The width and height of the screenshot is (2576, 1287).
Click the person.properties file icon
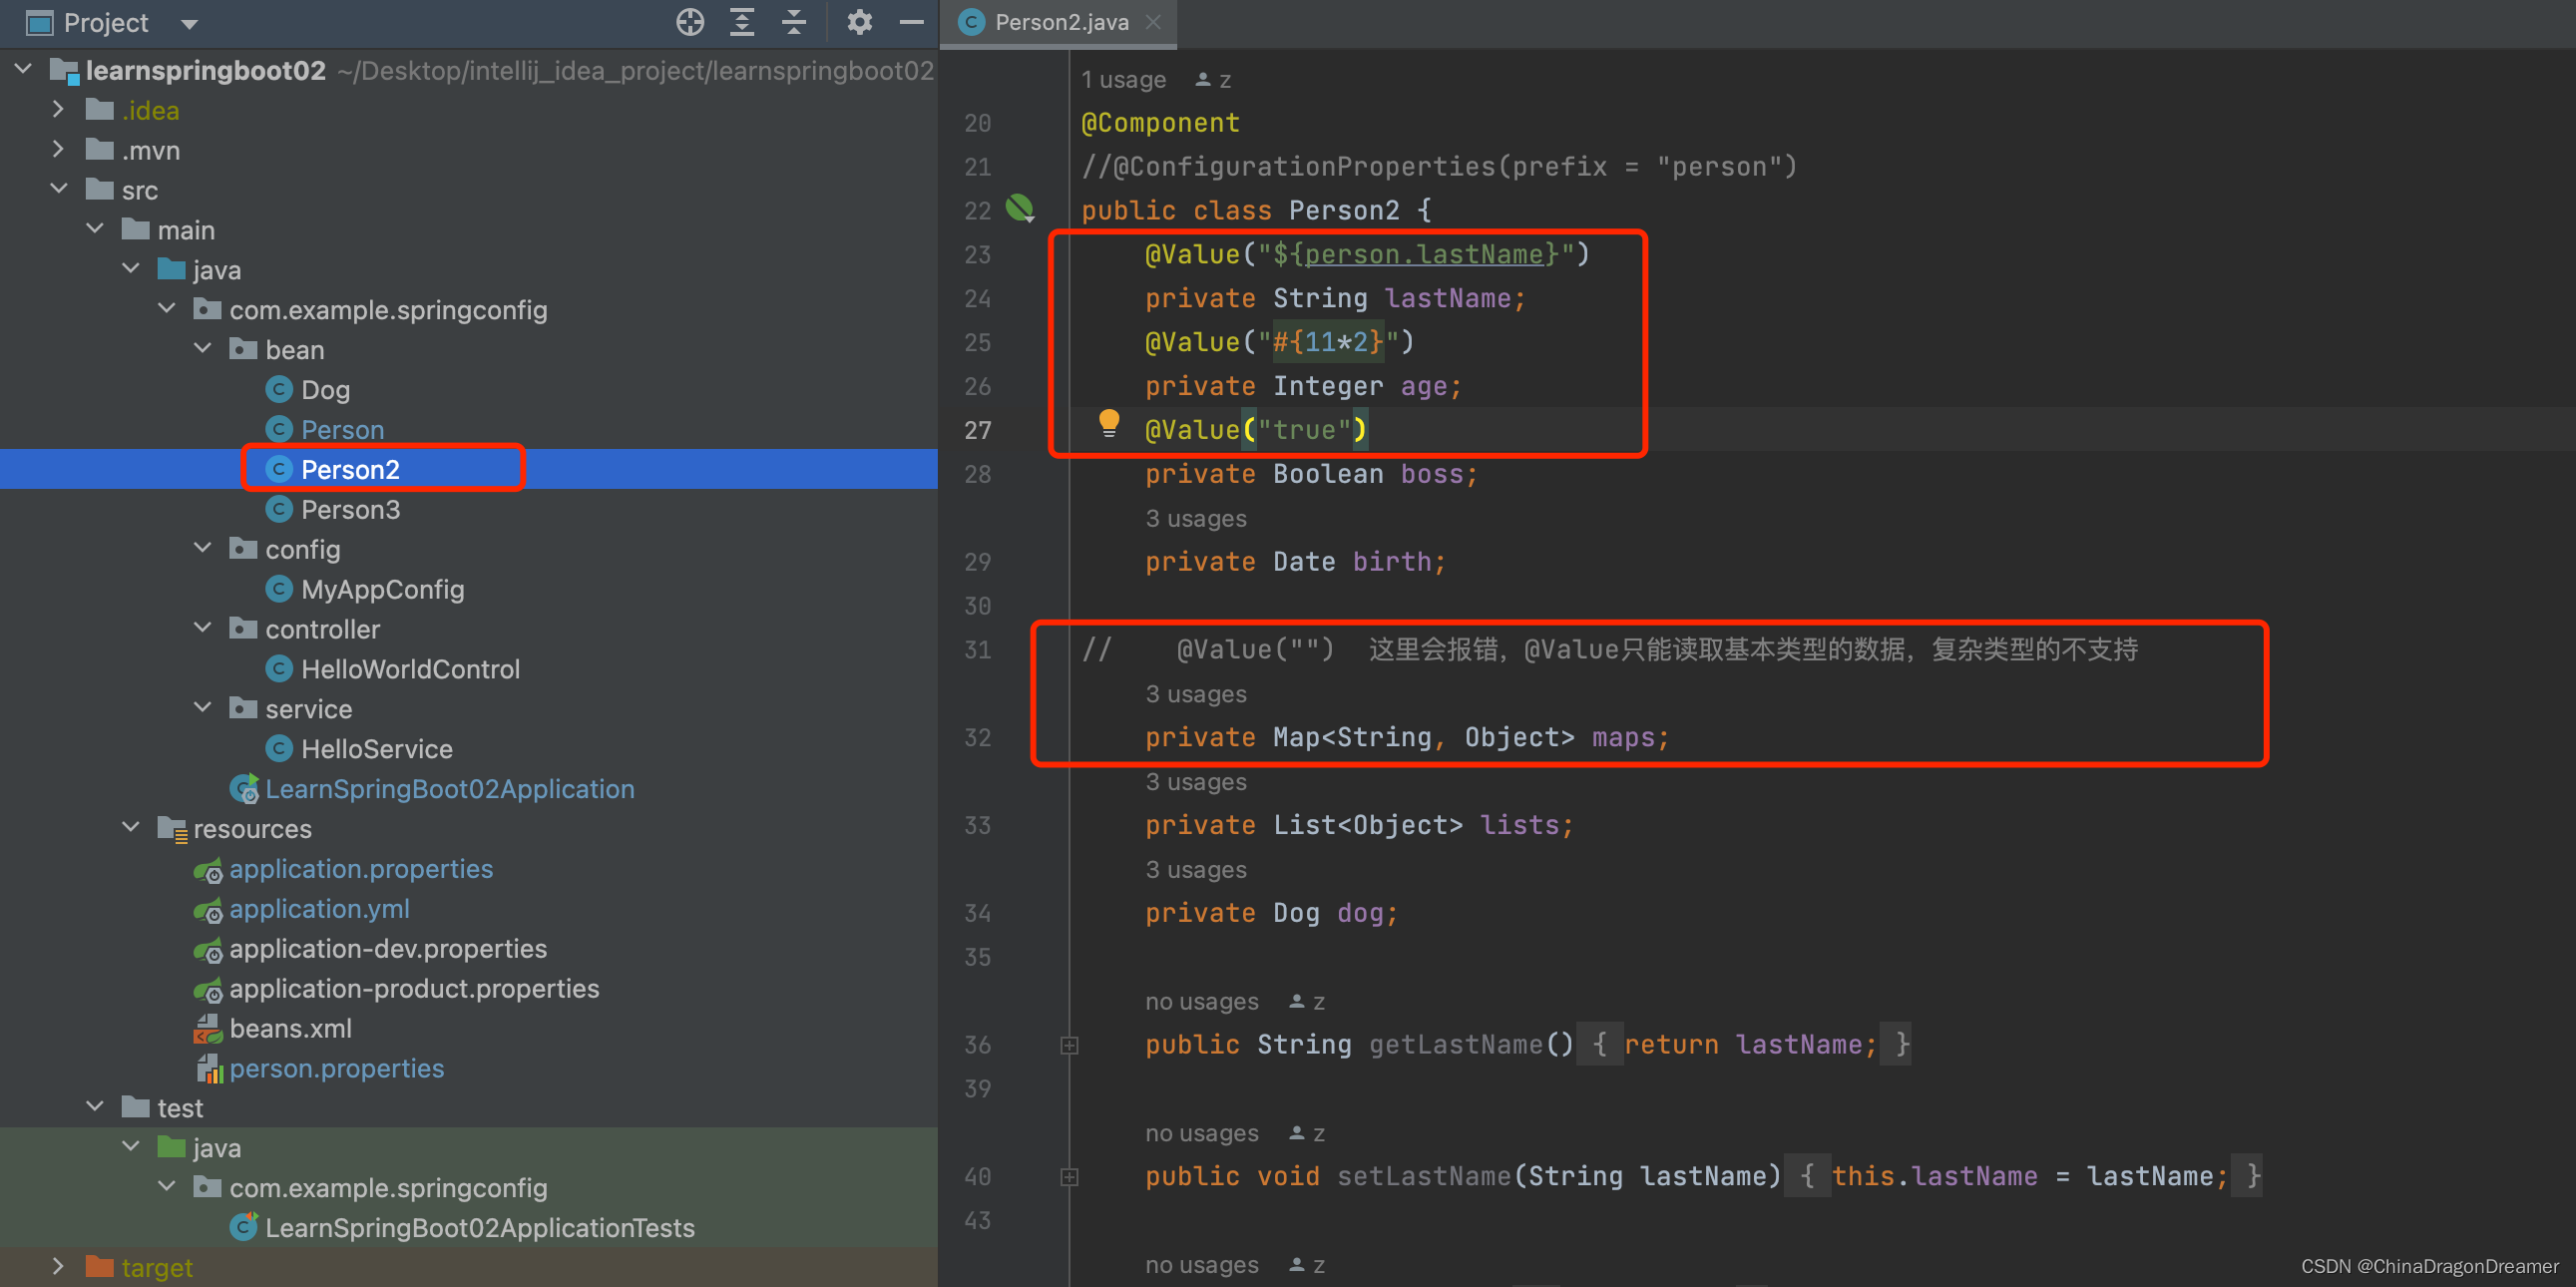(209, 1069)
